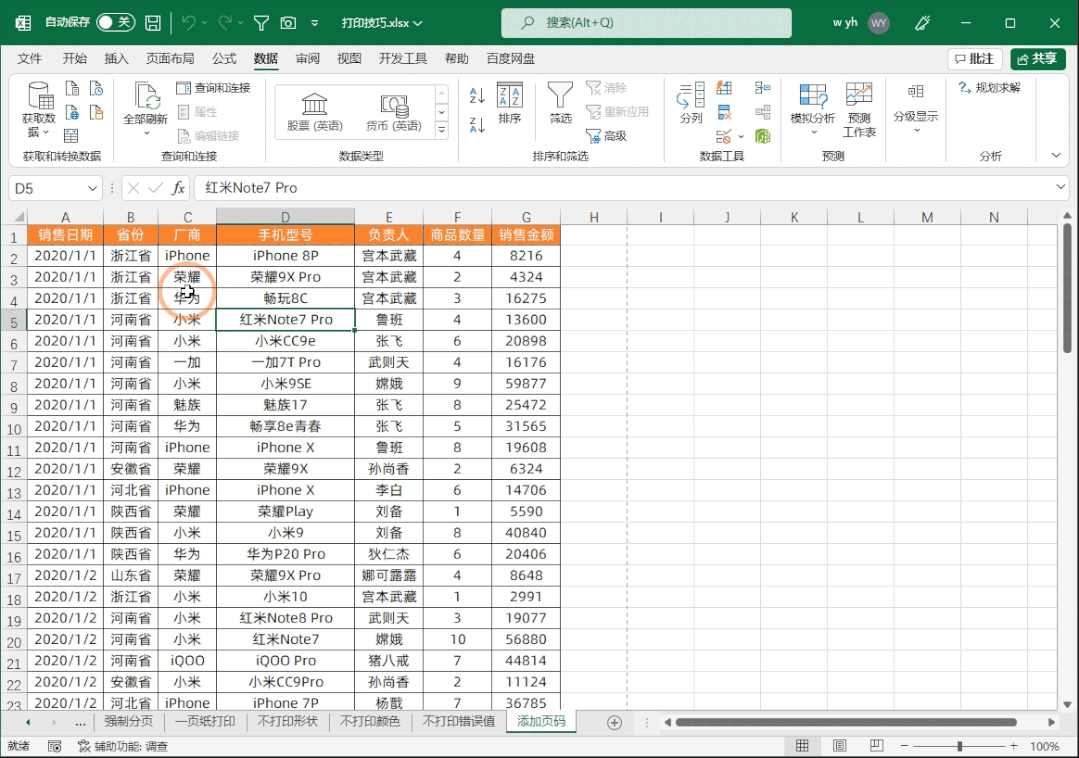This screenshot has height=758, width=1079.
Task: Click the 共享 share button
Action: pos(1037,59)
